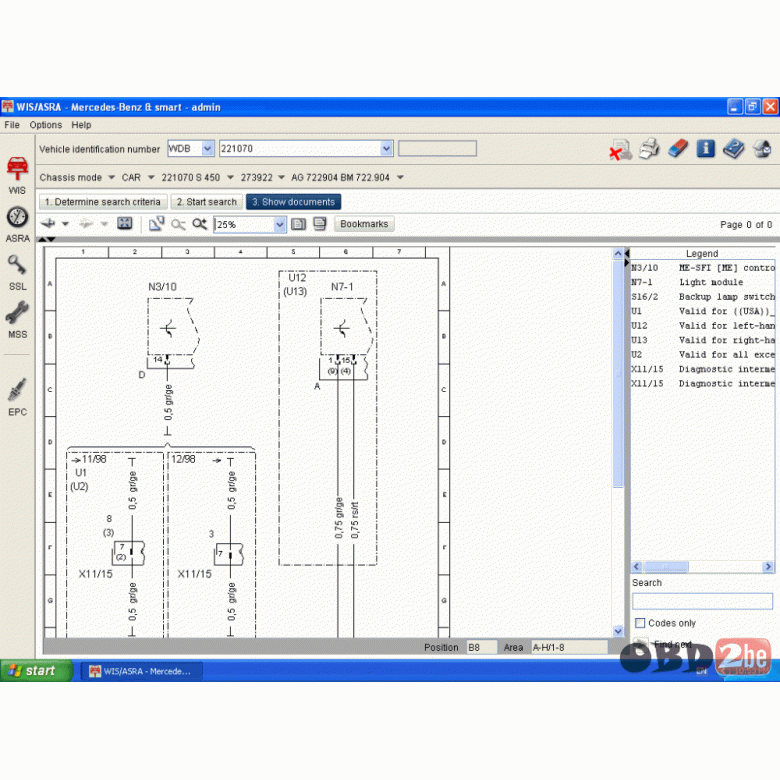Image resolution: width=780 pixels, height=780 pixels.
Task: Open the SSL module in sidebar
Action: point(17,273)
